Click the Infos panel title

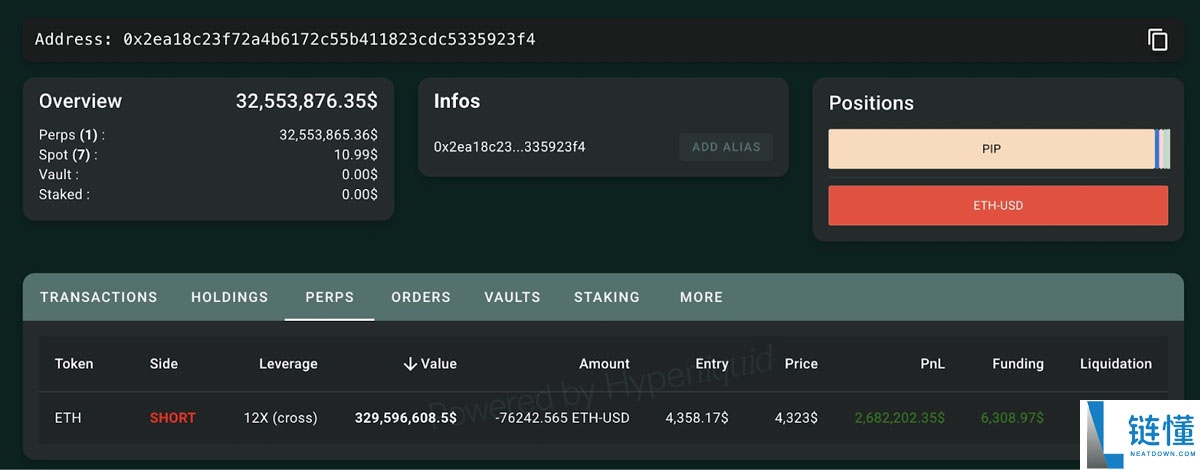tap(457, 101)
